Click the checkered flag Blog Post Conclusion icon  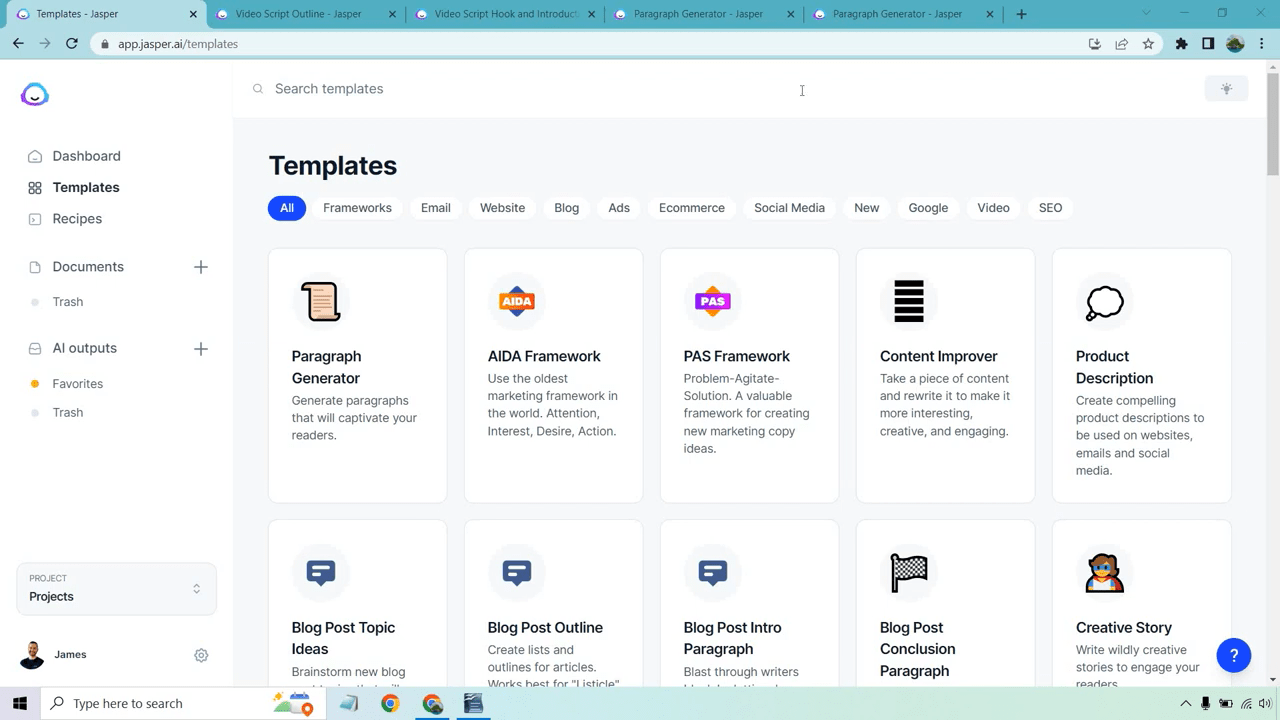coord(909,572)
